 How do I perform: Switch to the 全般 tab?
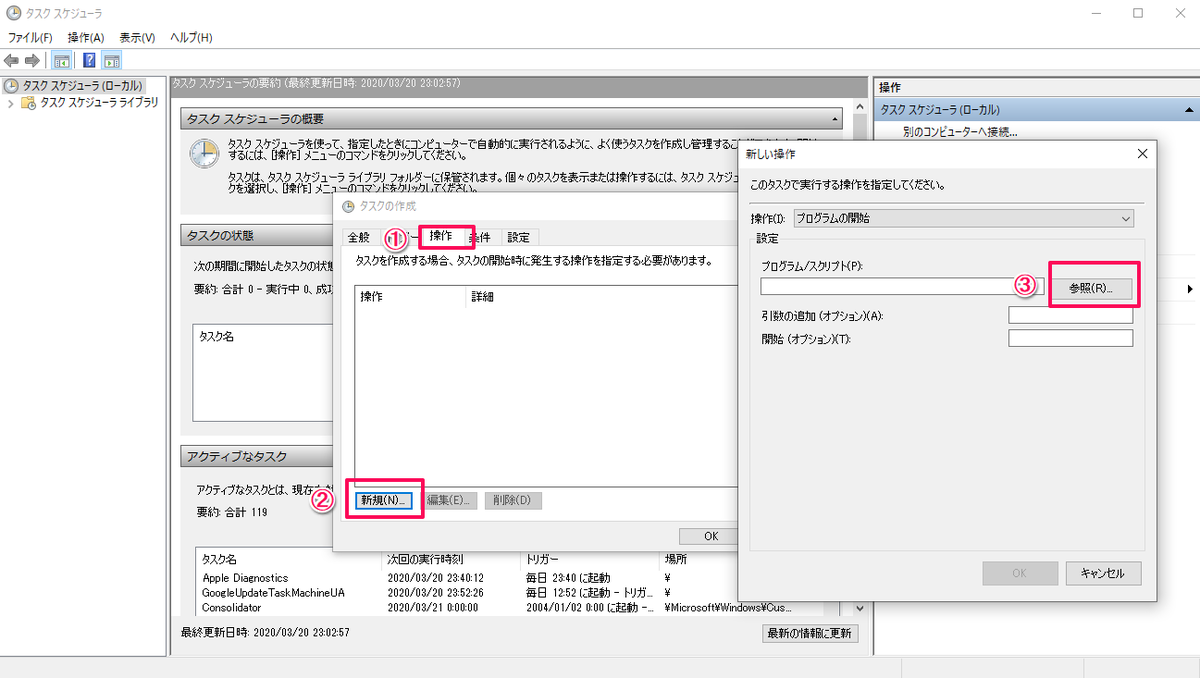pos(359,237)
